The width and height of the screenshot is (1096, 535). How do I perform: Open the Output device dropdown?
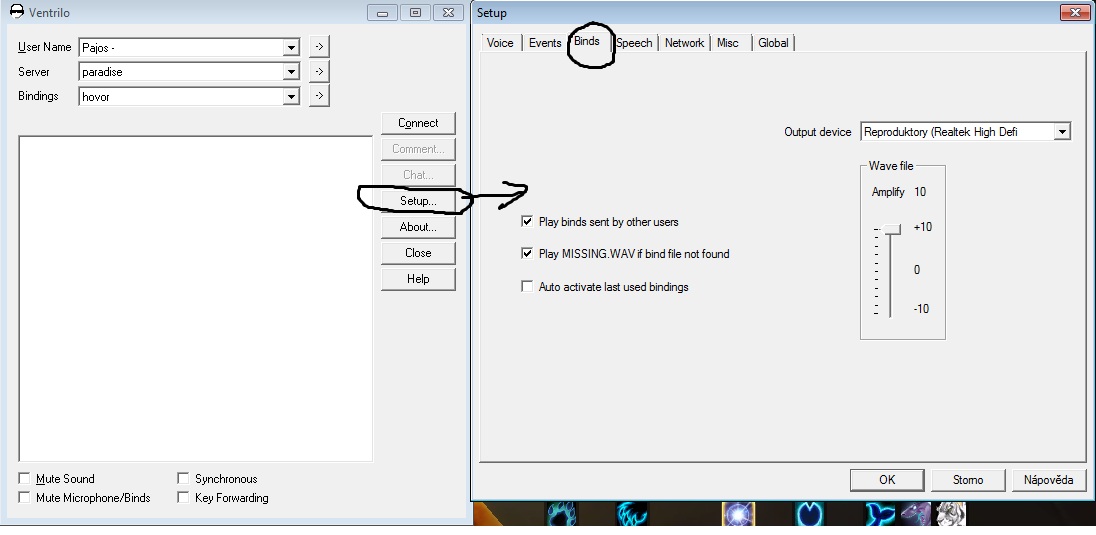pyautogui.click(x=1062, y=131)
